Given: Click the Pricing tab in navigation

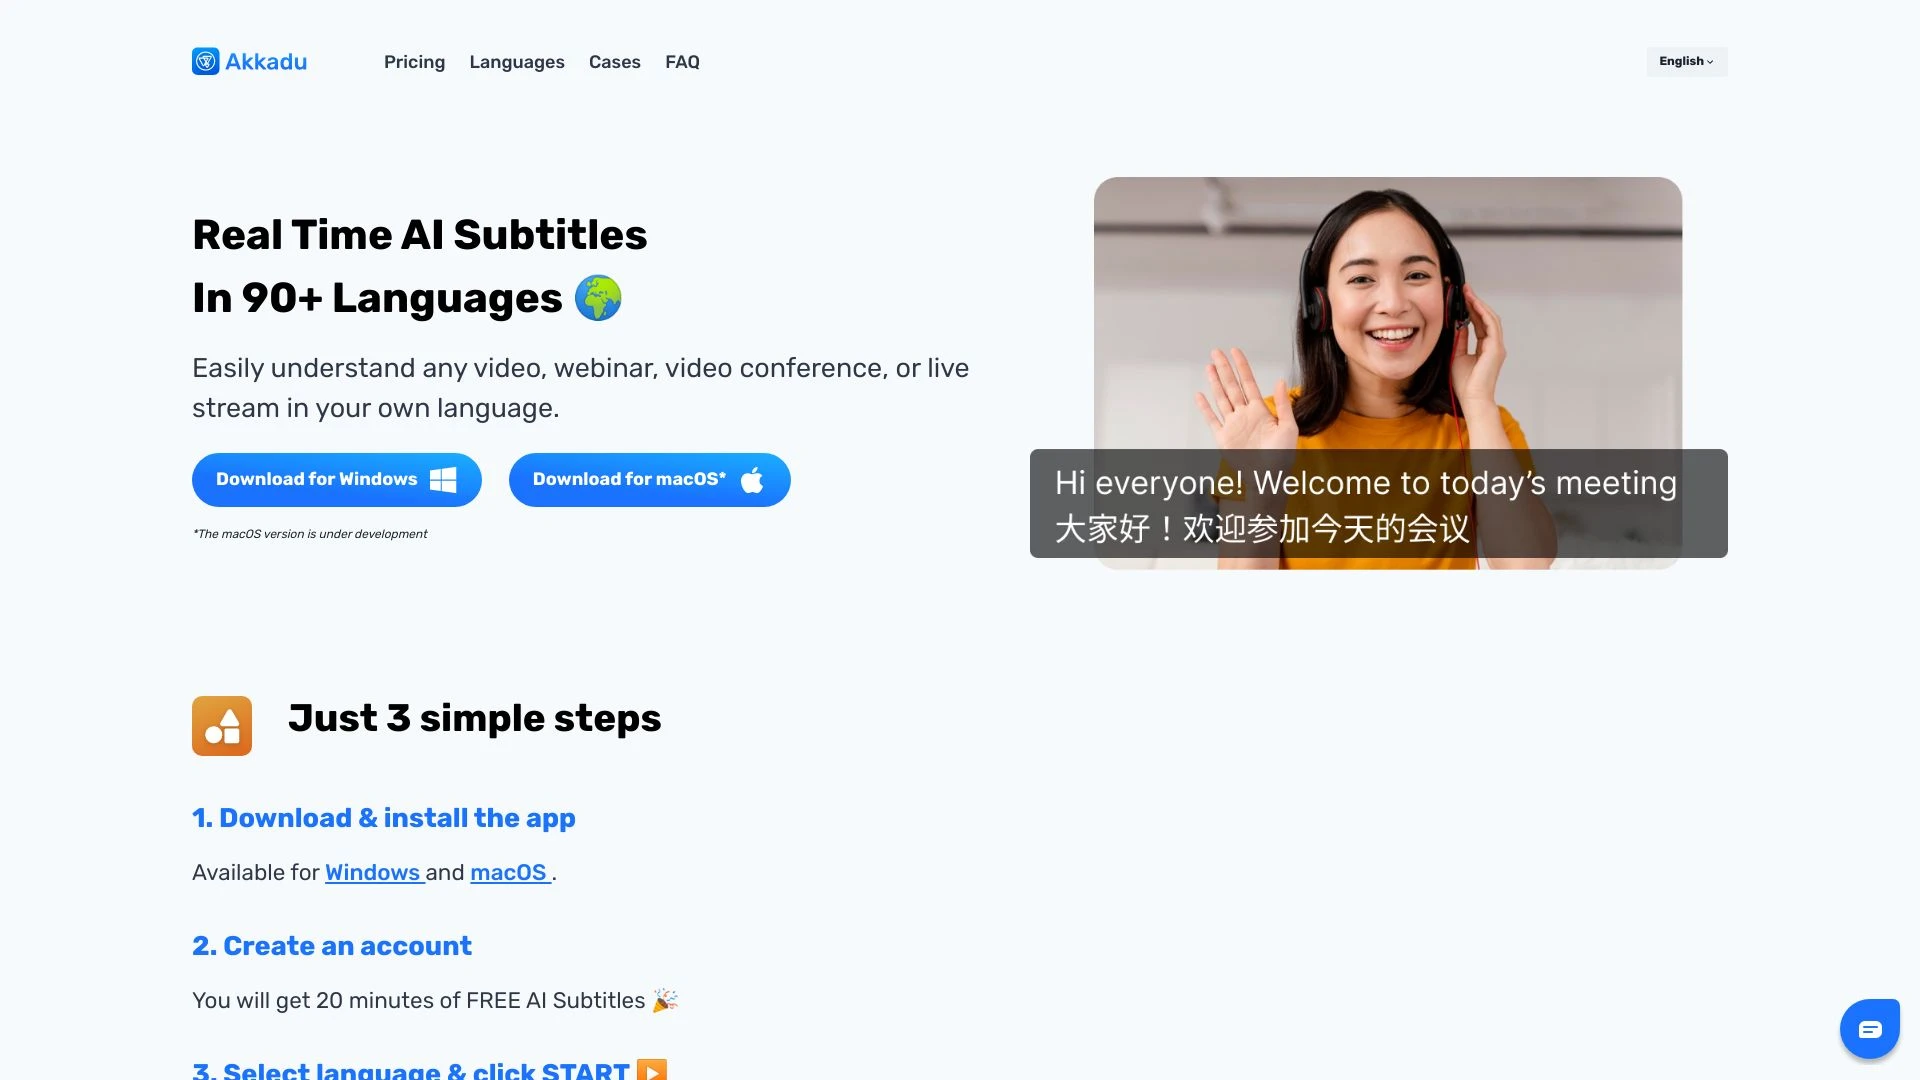Looking at the screenshot, I should tap(414, 61).
